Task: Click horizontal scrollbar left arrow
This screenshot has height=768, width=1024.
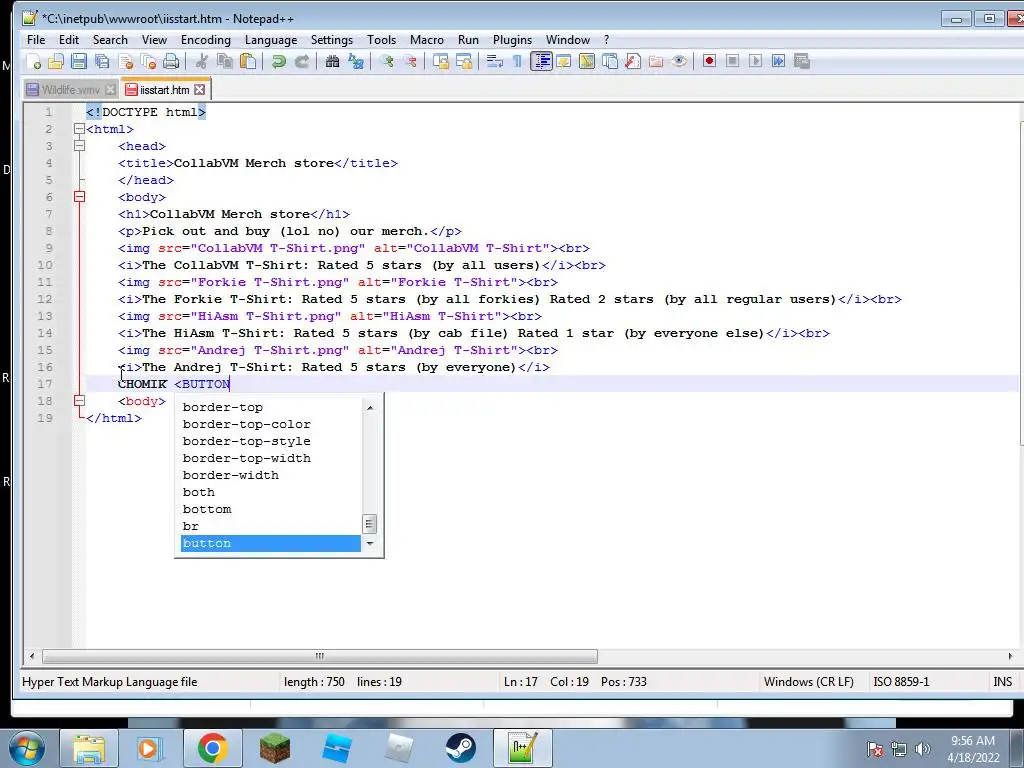Action: tap(32, 656)
